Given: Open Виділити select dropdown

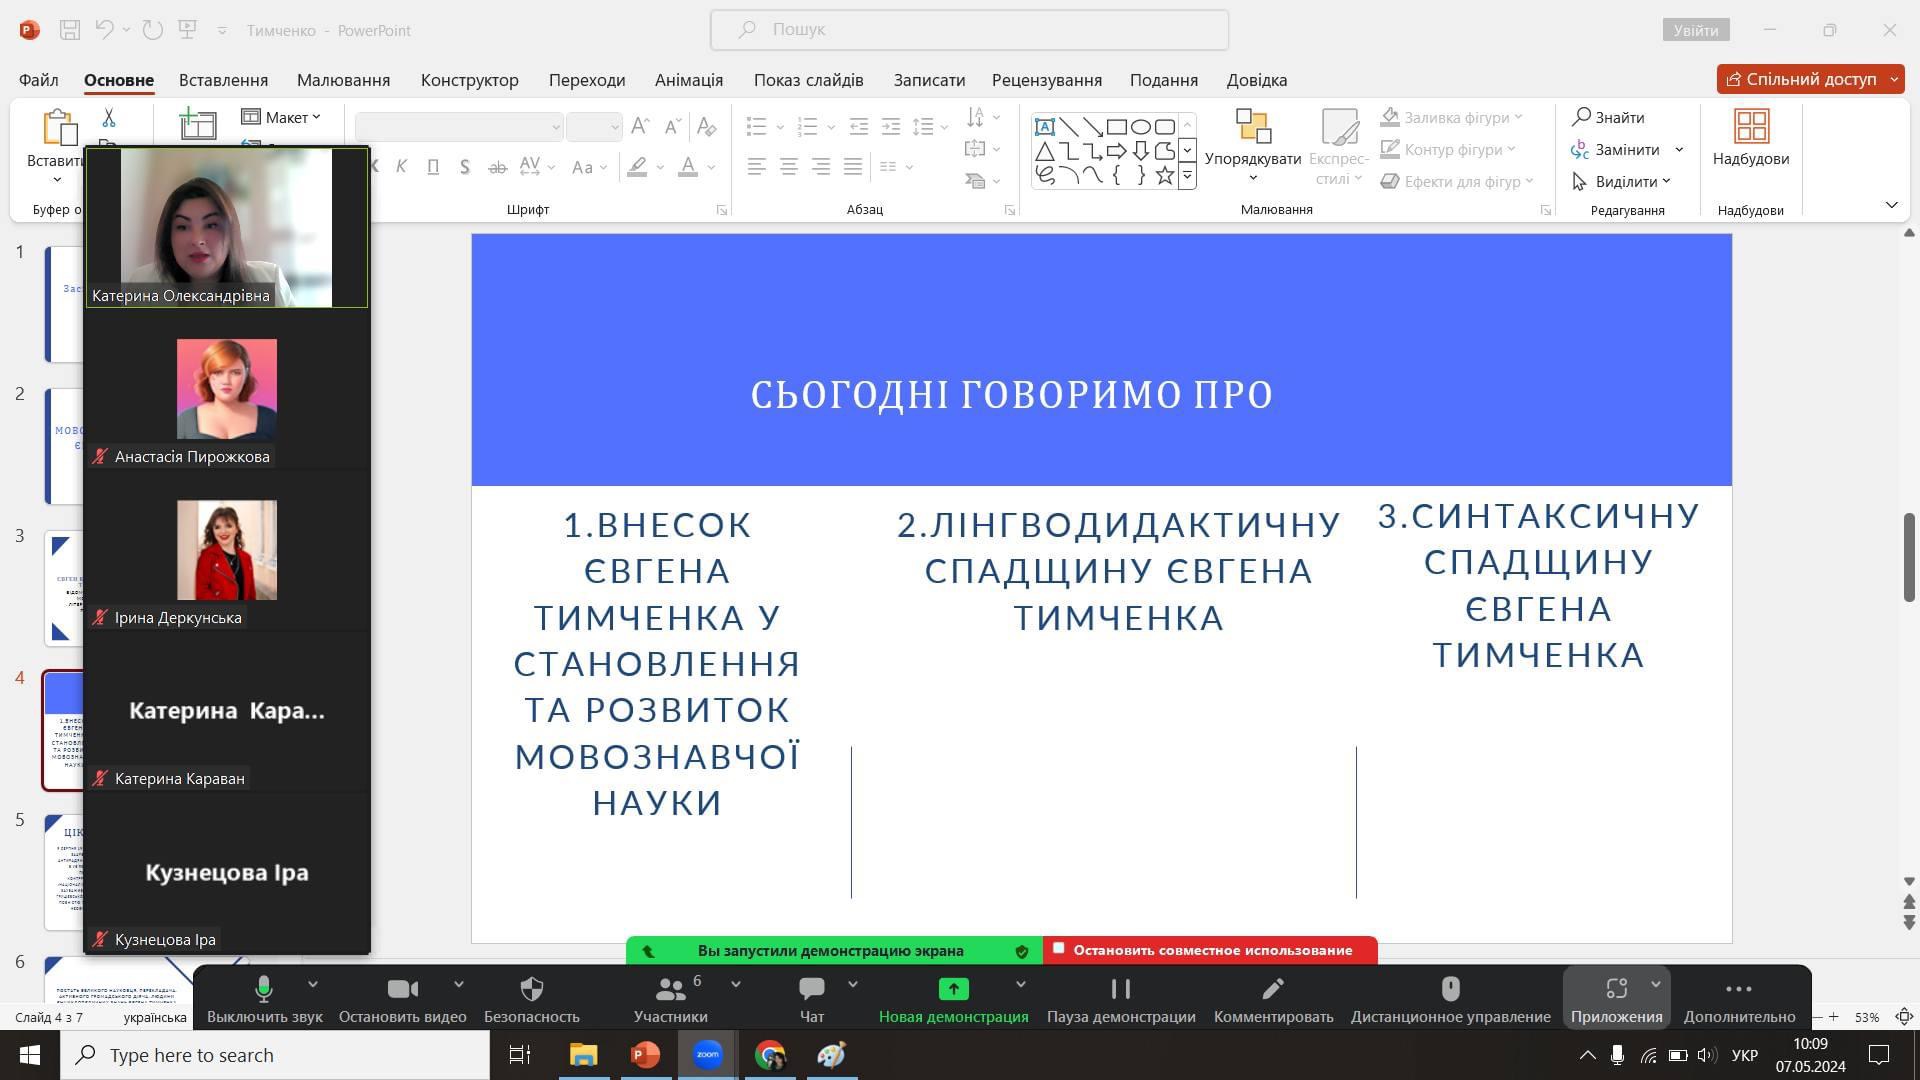Looking at the screenshot, I should click(x=1621, y=181).
